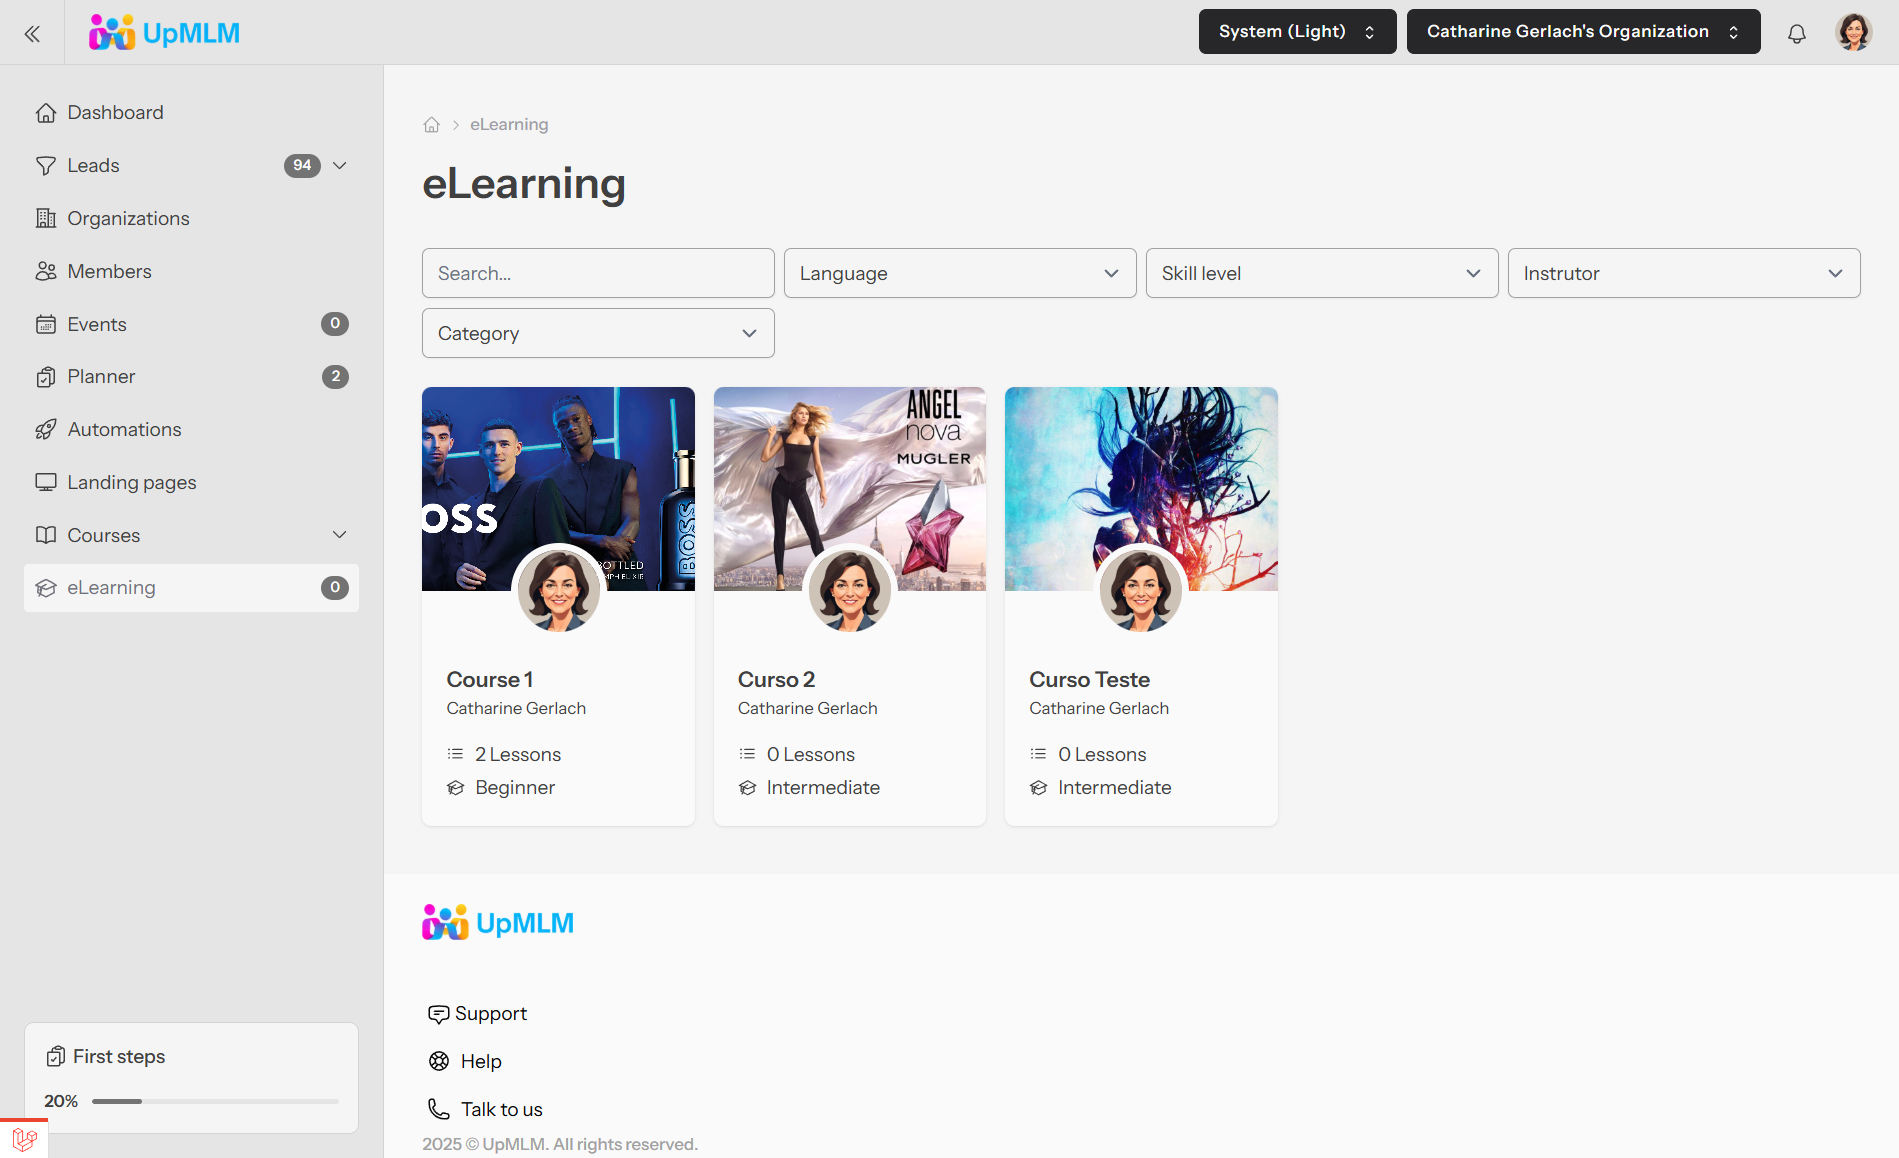Go to Landing pages in sidebar
Image resolution: width=1899 pixels, height=1158 pixels.
(131, 482)
